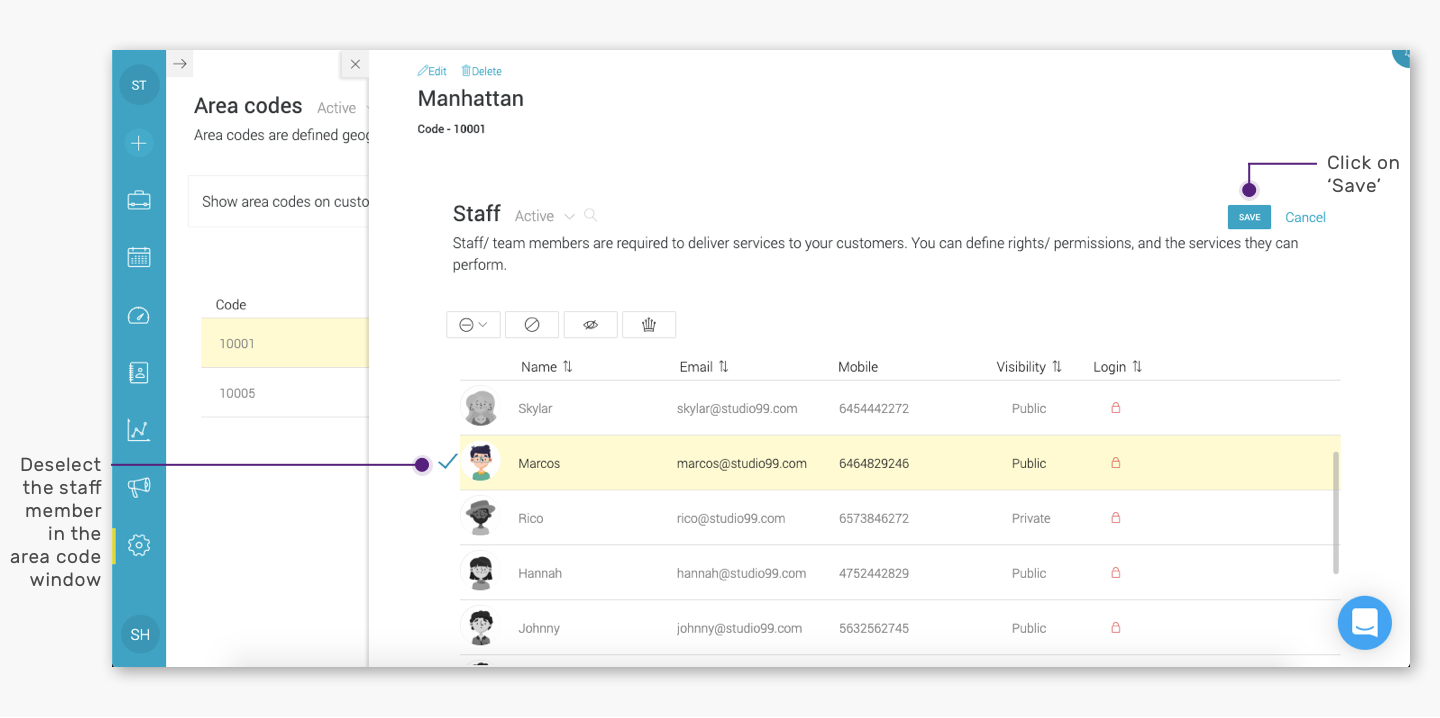Click the login lock icon in Skylar's row
Viewport: 1440px width, 718px height.
point(1116,408)
